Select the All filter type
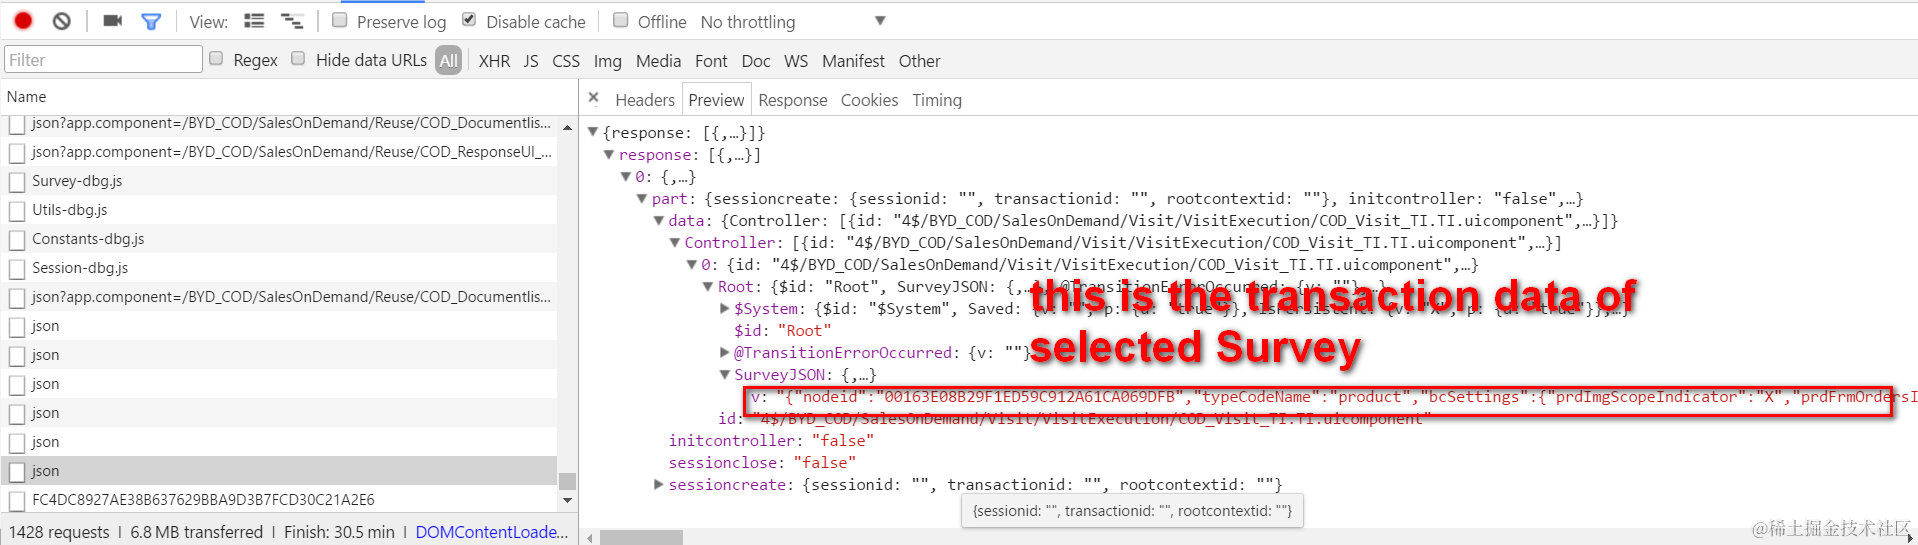 [x=449, y=60]
